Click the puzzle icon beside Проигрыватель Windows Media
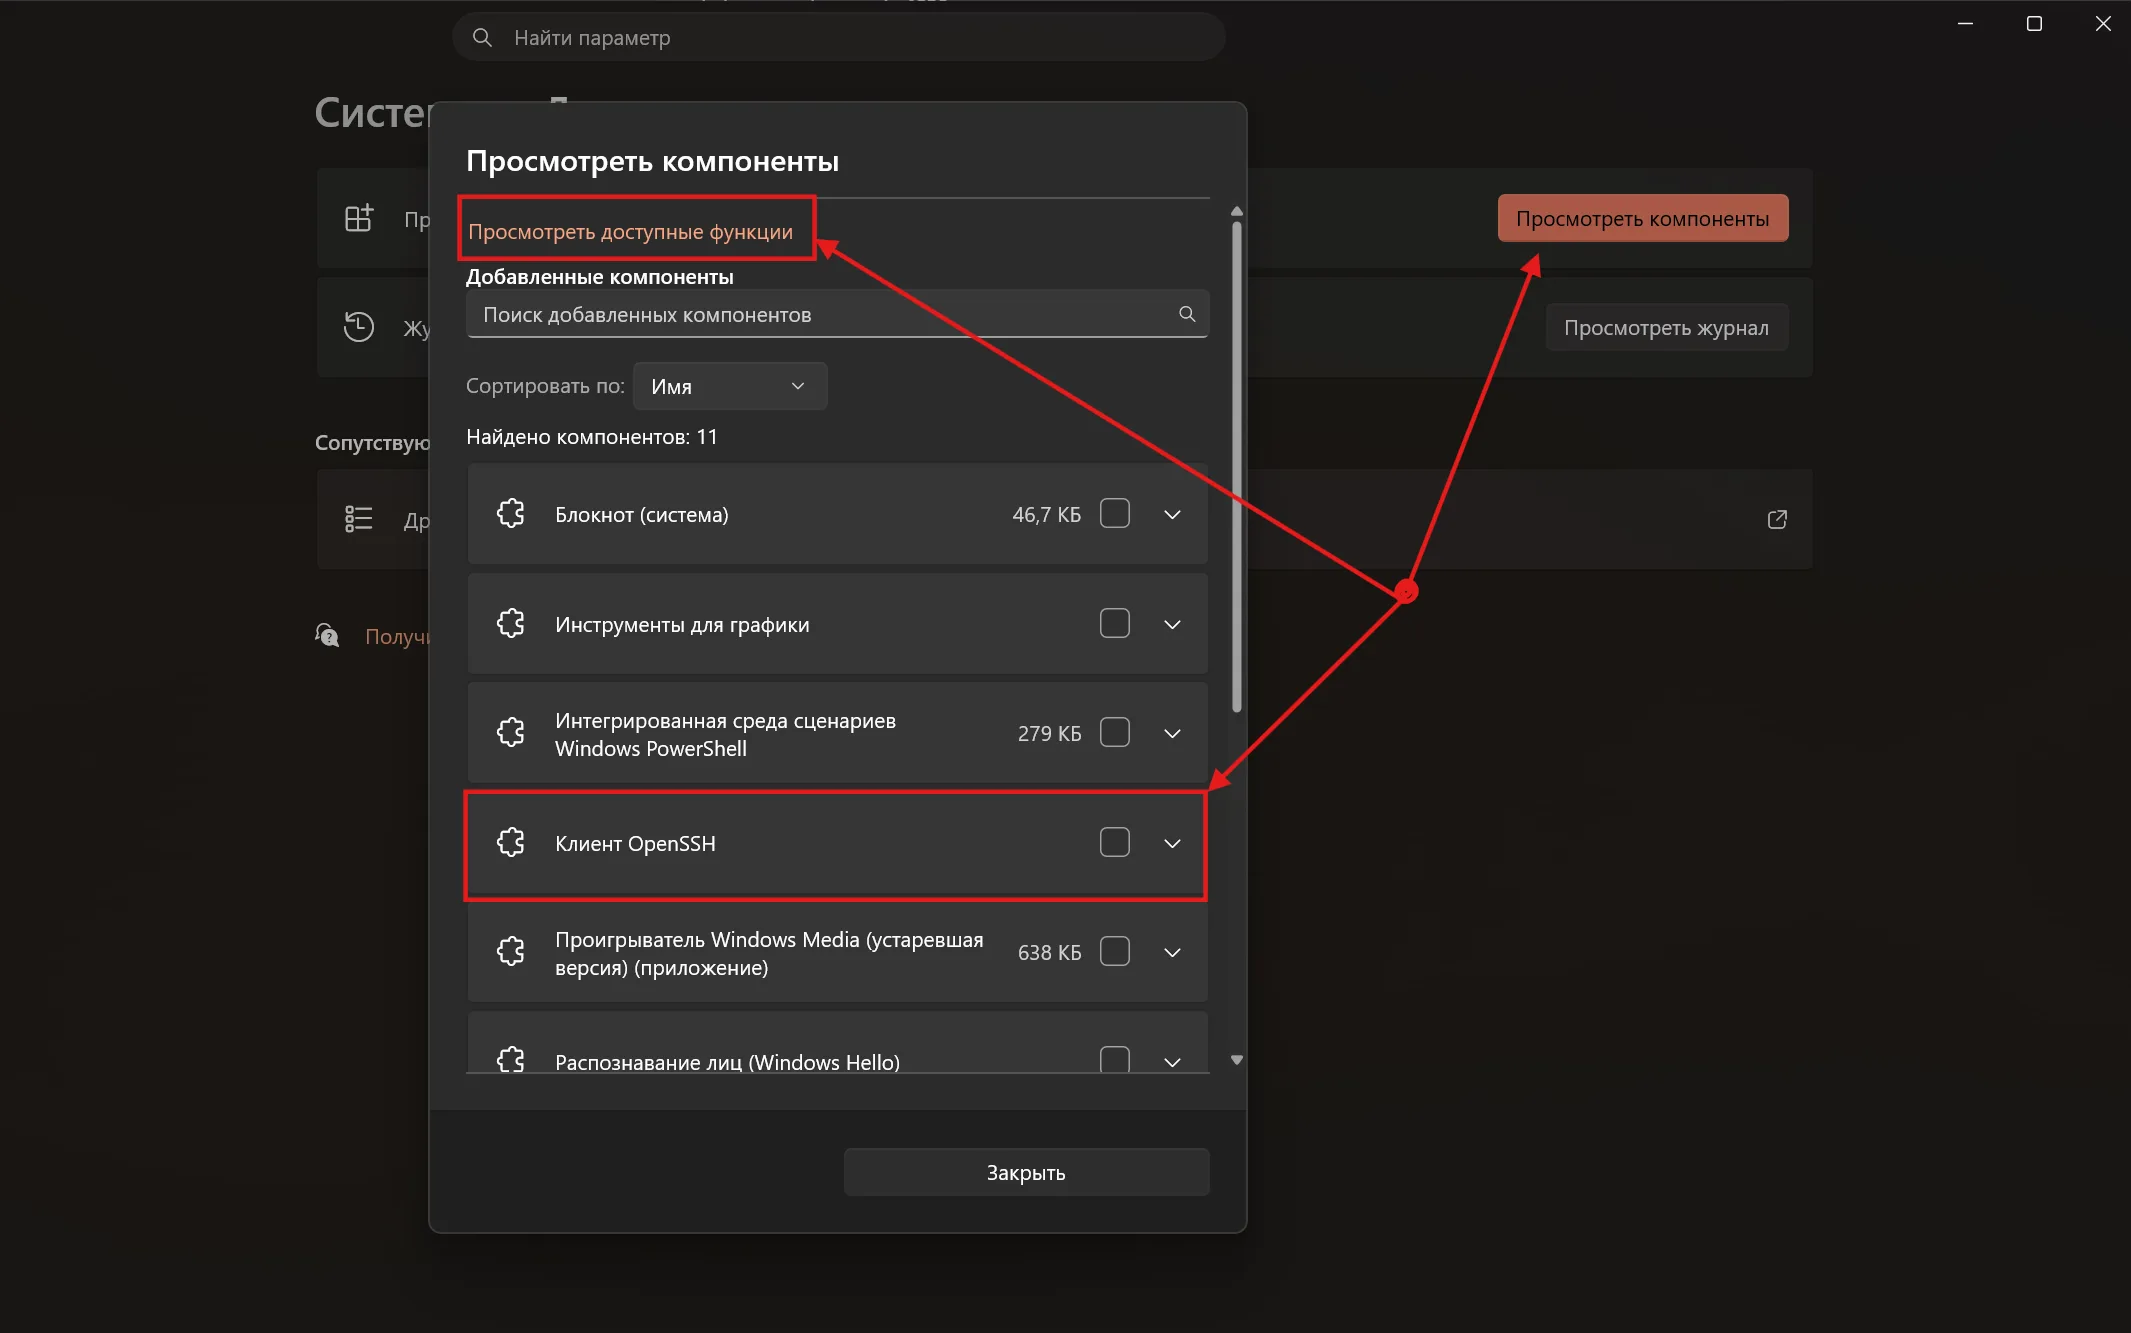 click(x=511, y=952)
